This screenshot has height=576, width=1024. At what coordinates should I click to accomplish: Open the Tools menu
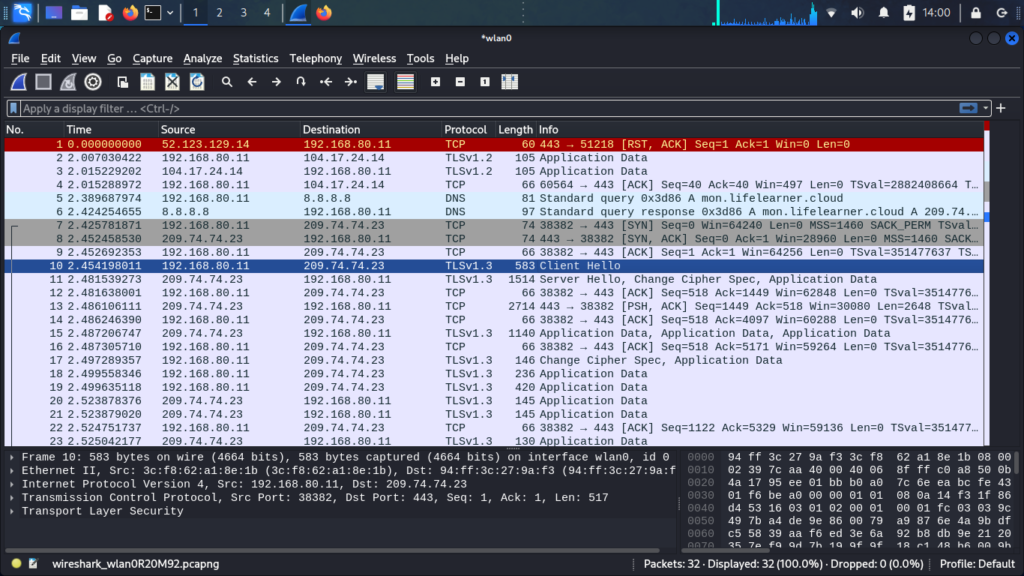(420, 58)
